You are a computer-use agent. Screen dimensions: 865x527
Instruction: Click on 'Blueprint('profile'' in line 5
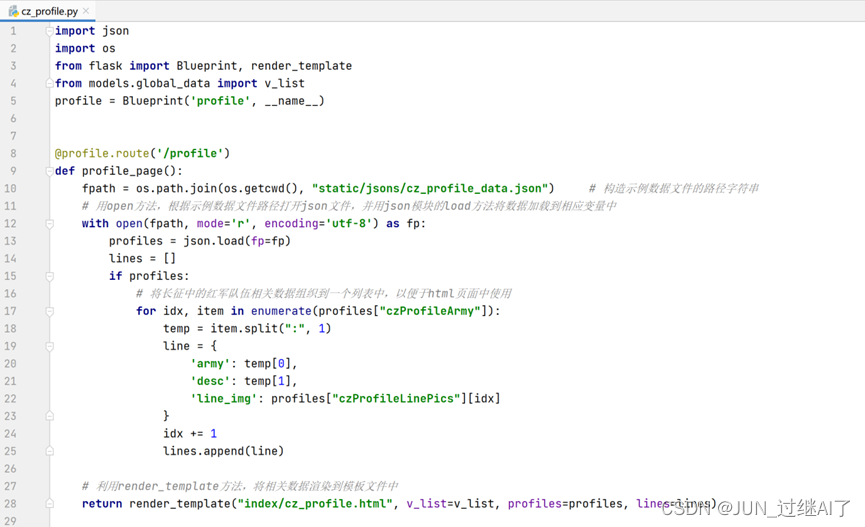pyautogui.click(x=186, y=101)
